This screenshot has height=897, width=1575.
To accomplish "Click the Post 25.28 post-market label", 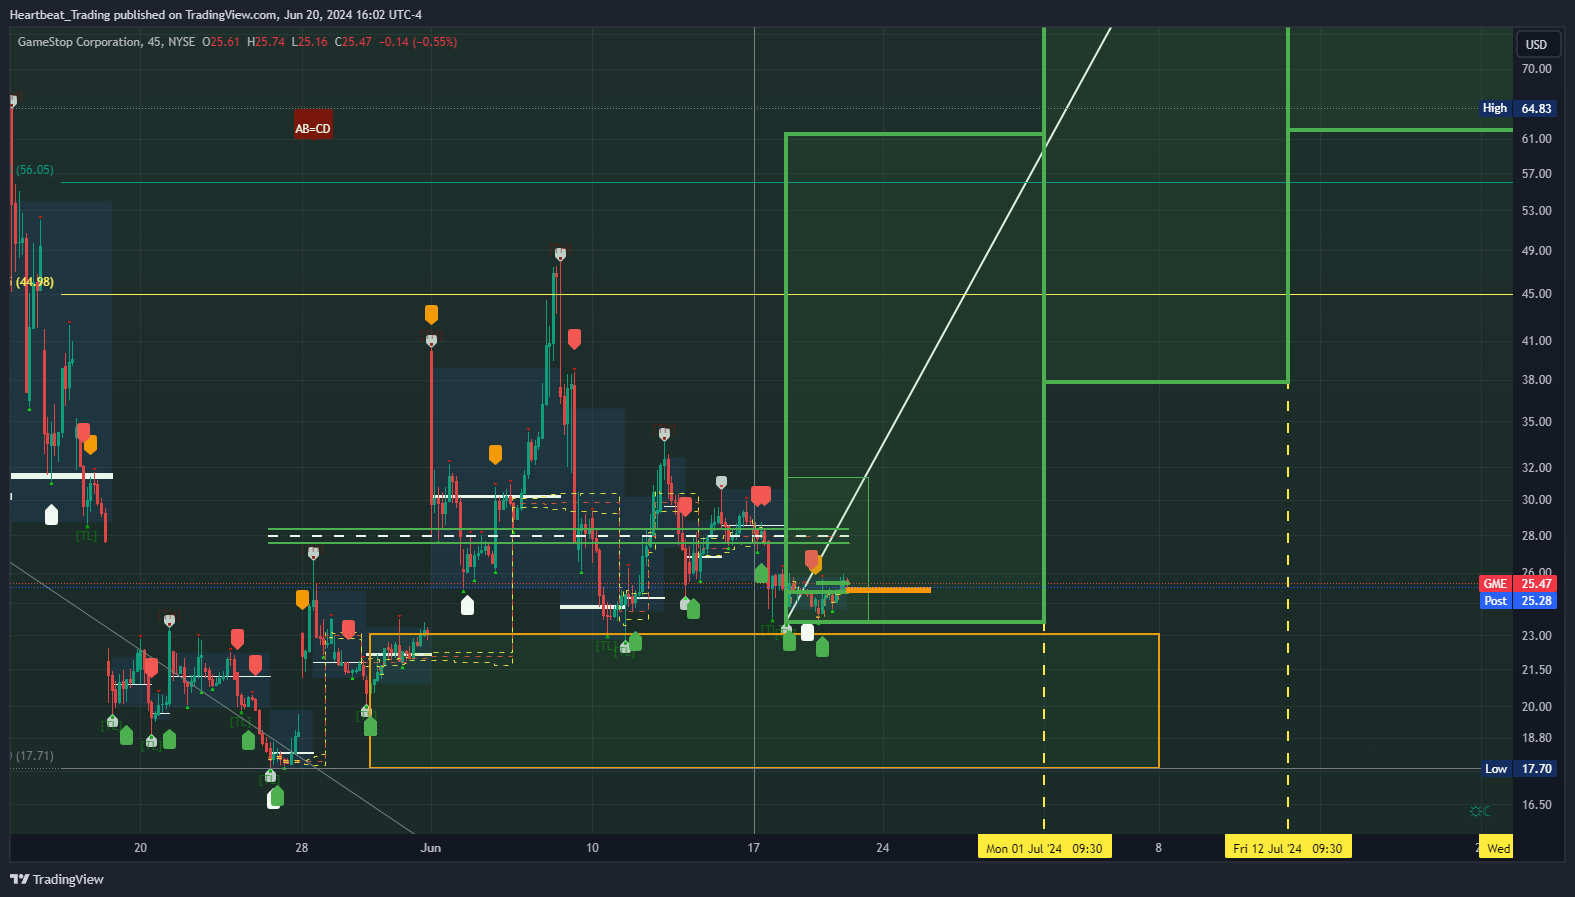I will pyautogui.click(x=1518, y=601).
